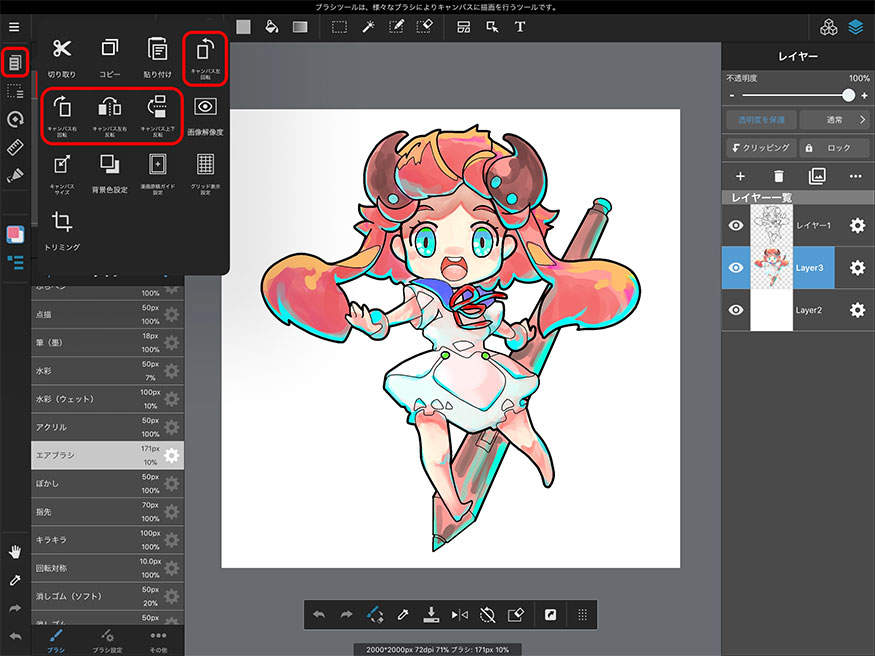Toggle the layers panel icon
The width and height of the screenshot is (875, 656).
click(856, 27)
